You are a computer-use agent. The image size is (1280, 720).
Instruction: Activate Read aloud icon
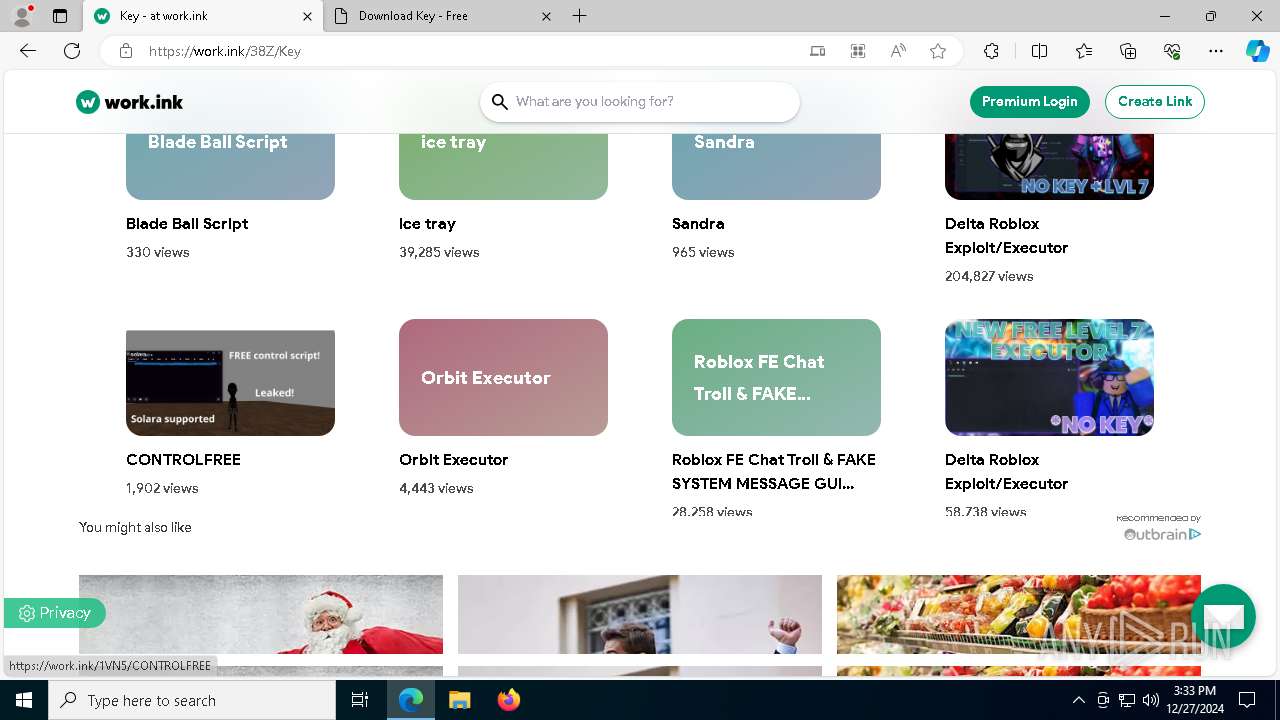[898, 51]
